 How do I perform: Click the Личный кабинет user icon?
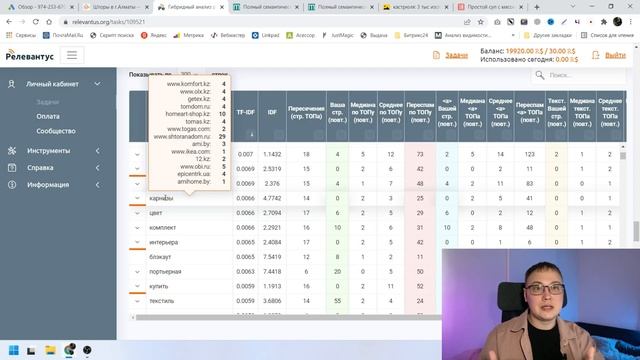(x=11, y=84)
